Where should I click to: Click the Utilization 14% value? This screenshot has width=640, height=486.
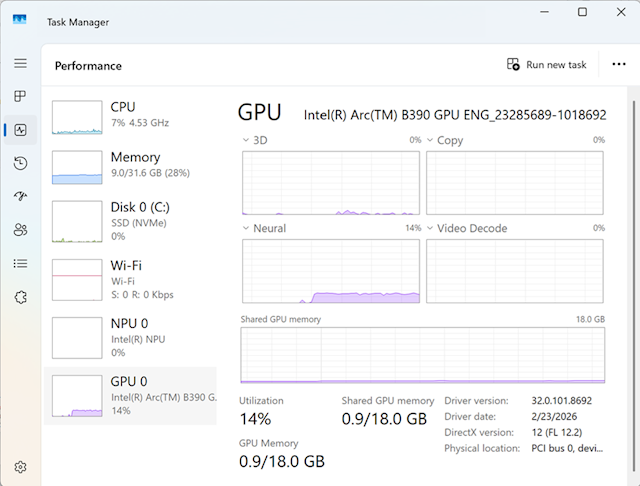[255, 419]
